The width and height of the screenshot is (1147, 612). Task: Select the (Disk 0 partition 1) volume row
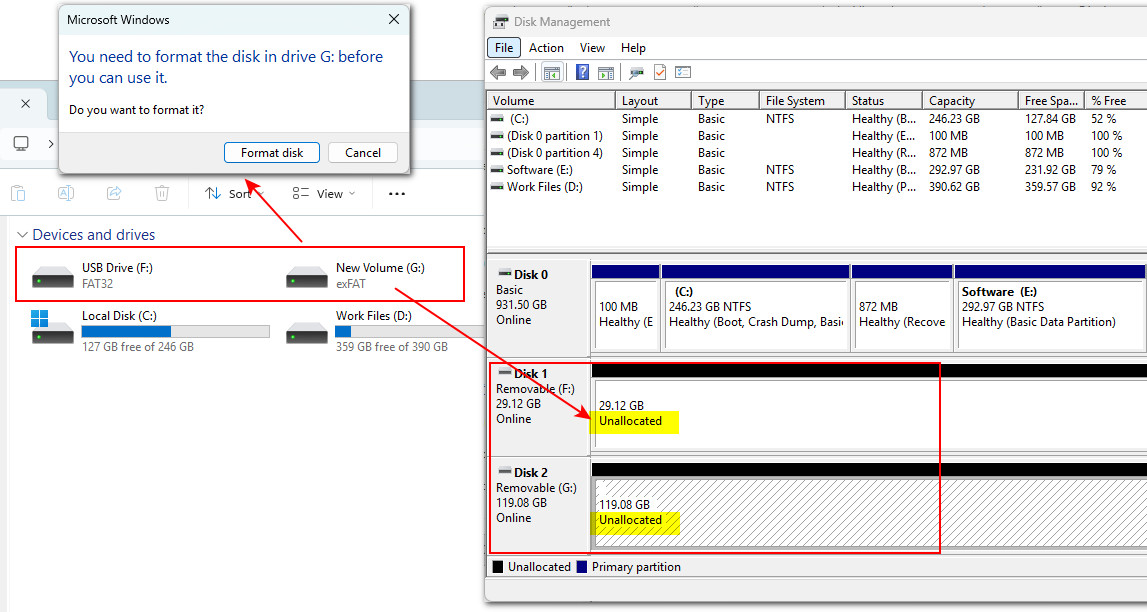click(x=816, y=136)
